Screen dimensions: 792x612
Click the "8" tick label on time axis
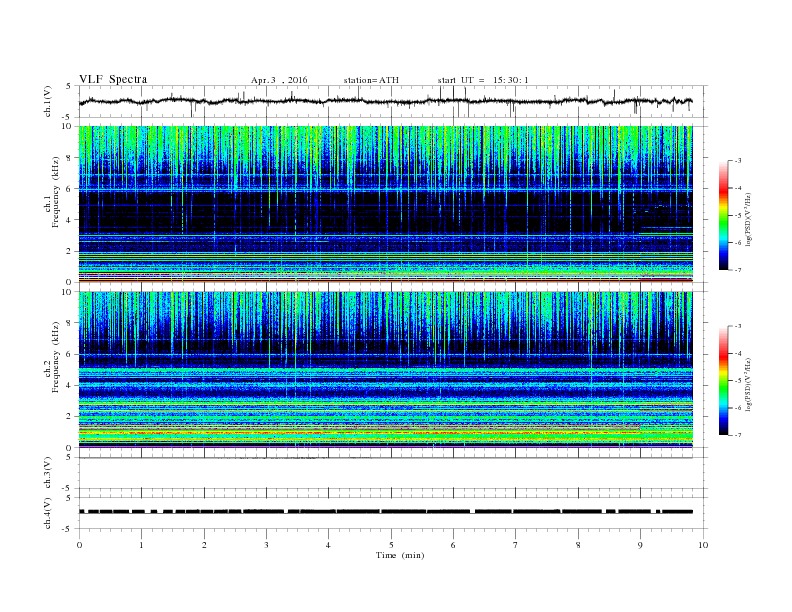coord(578,545)
